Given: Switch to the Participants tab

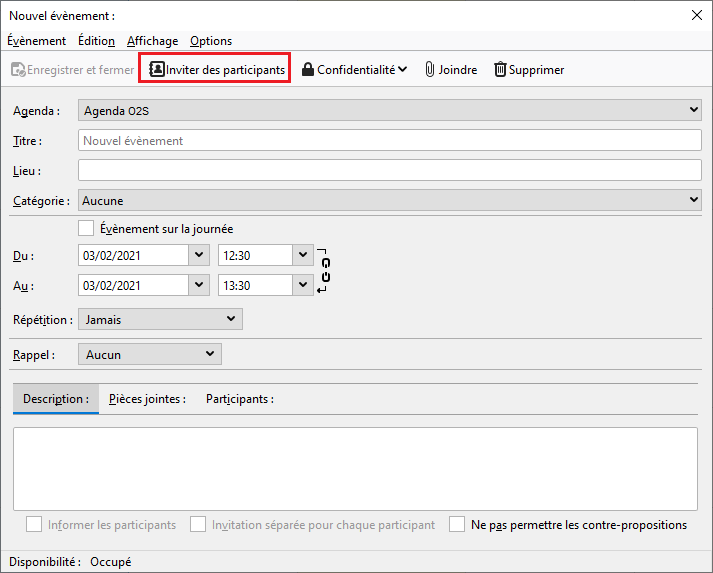Looking at the screenshot, I should (240, 399).
